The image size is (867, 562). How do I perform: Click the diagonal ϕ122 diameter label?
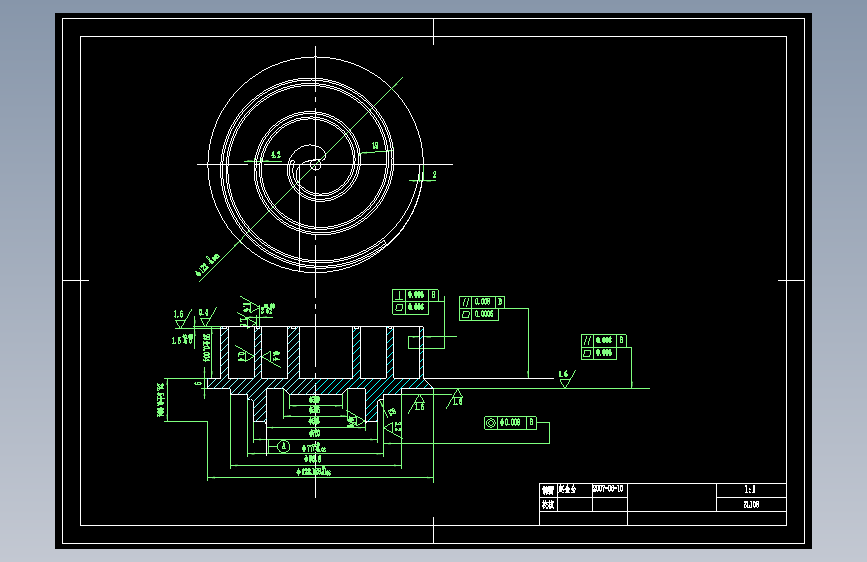click(x=207, y=265)
